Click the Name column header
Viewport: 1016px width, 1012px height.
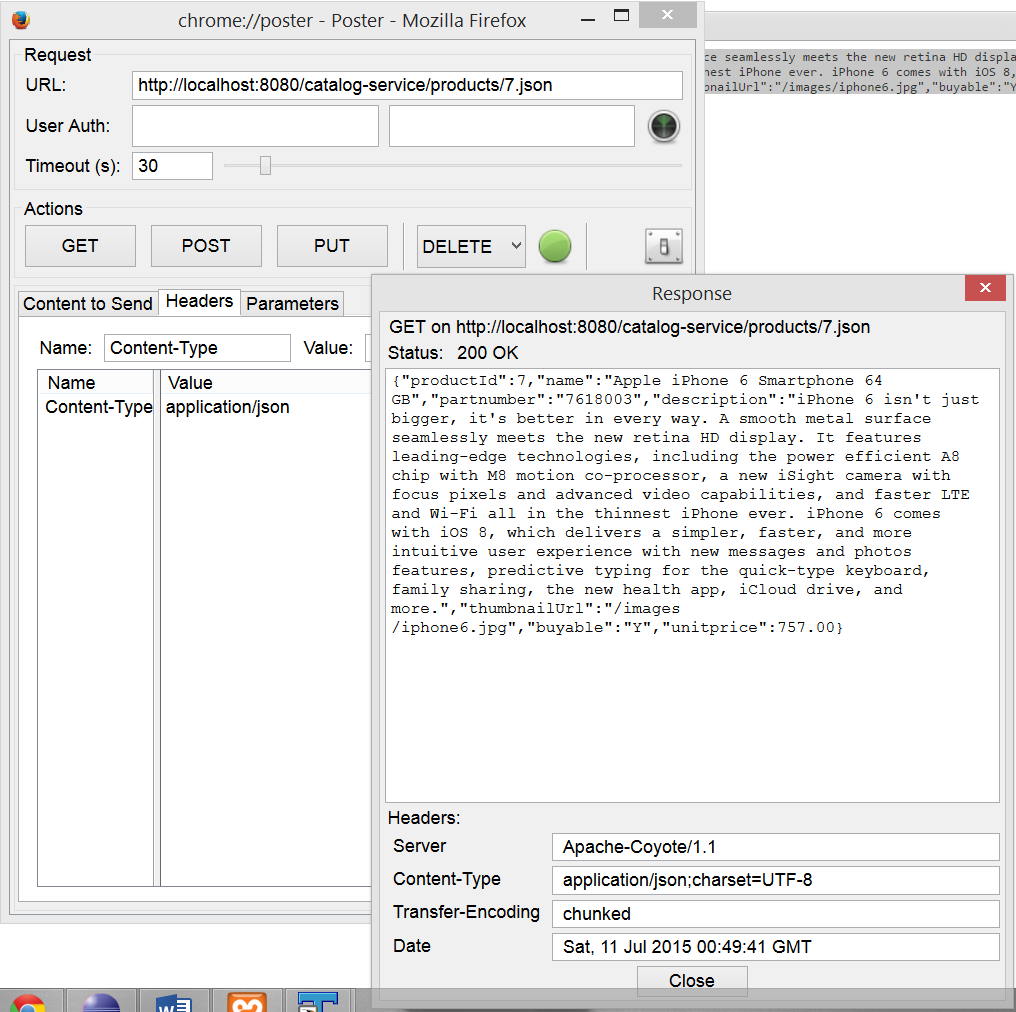point(96,382)
